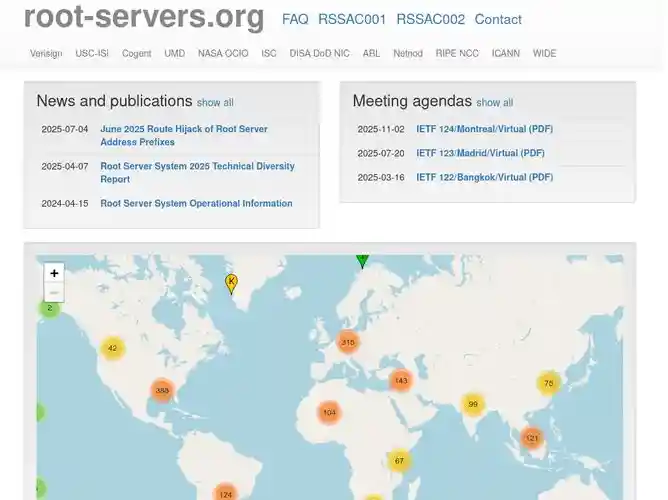This screenshot has height=500, width=668.
Task: Click the map zoom in plus button
Action: [x=54, y=273]
